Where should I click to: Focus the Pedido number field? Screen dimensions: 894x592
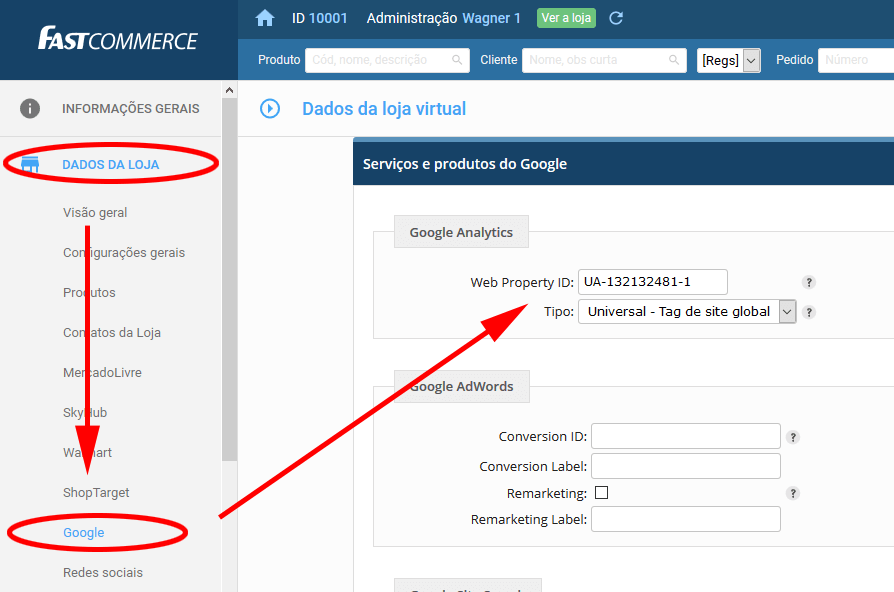(856, 60)
